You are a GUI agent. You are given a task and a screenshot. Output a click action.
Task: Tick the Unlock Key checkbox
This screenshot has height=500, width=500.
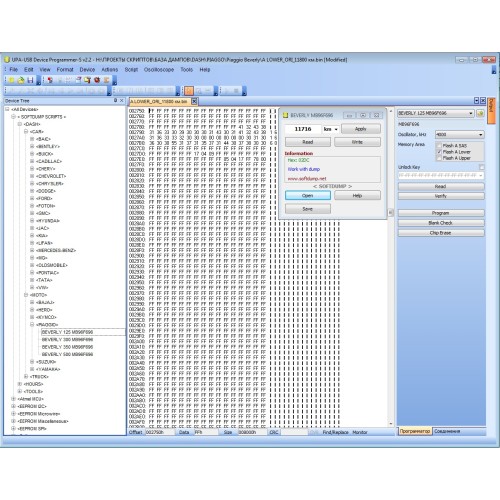click(x=481, y=167)
